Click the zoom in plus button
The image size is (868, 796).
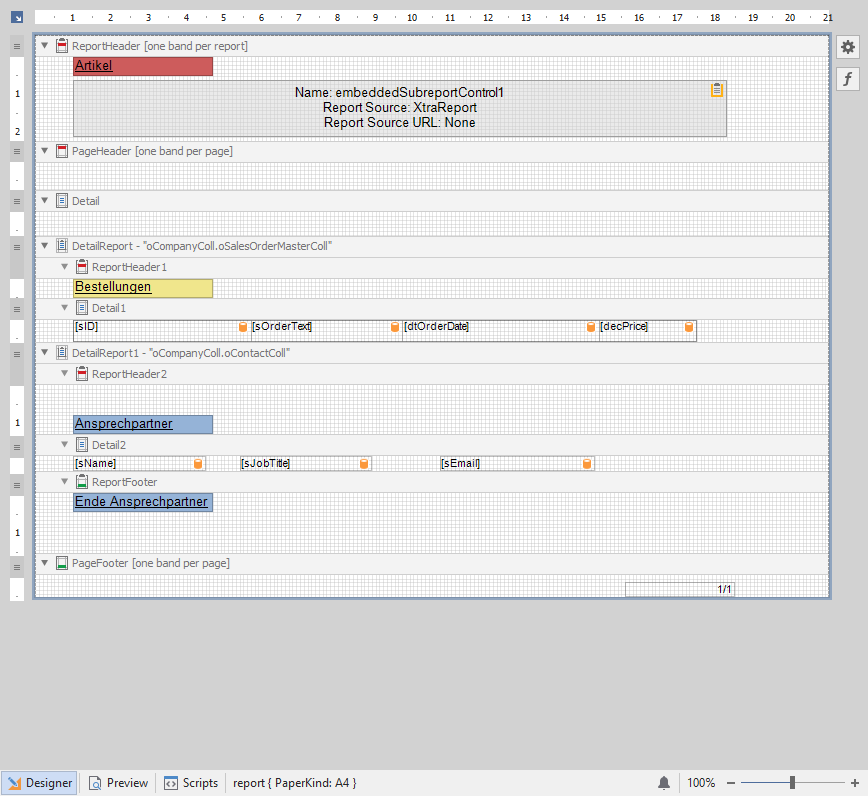click(855, 783)
